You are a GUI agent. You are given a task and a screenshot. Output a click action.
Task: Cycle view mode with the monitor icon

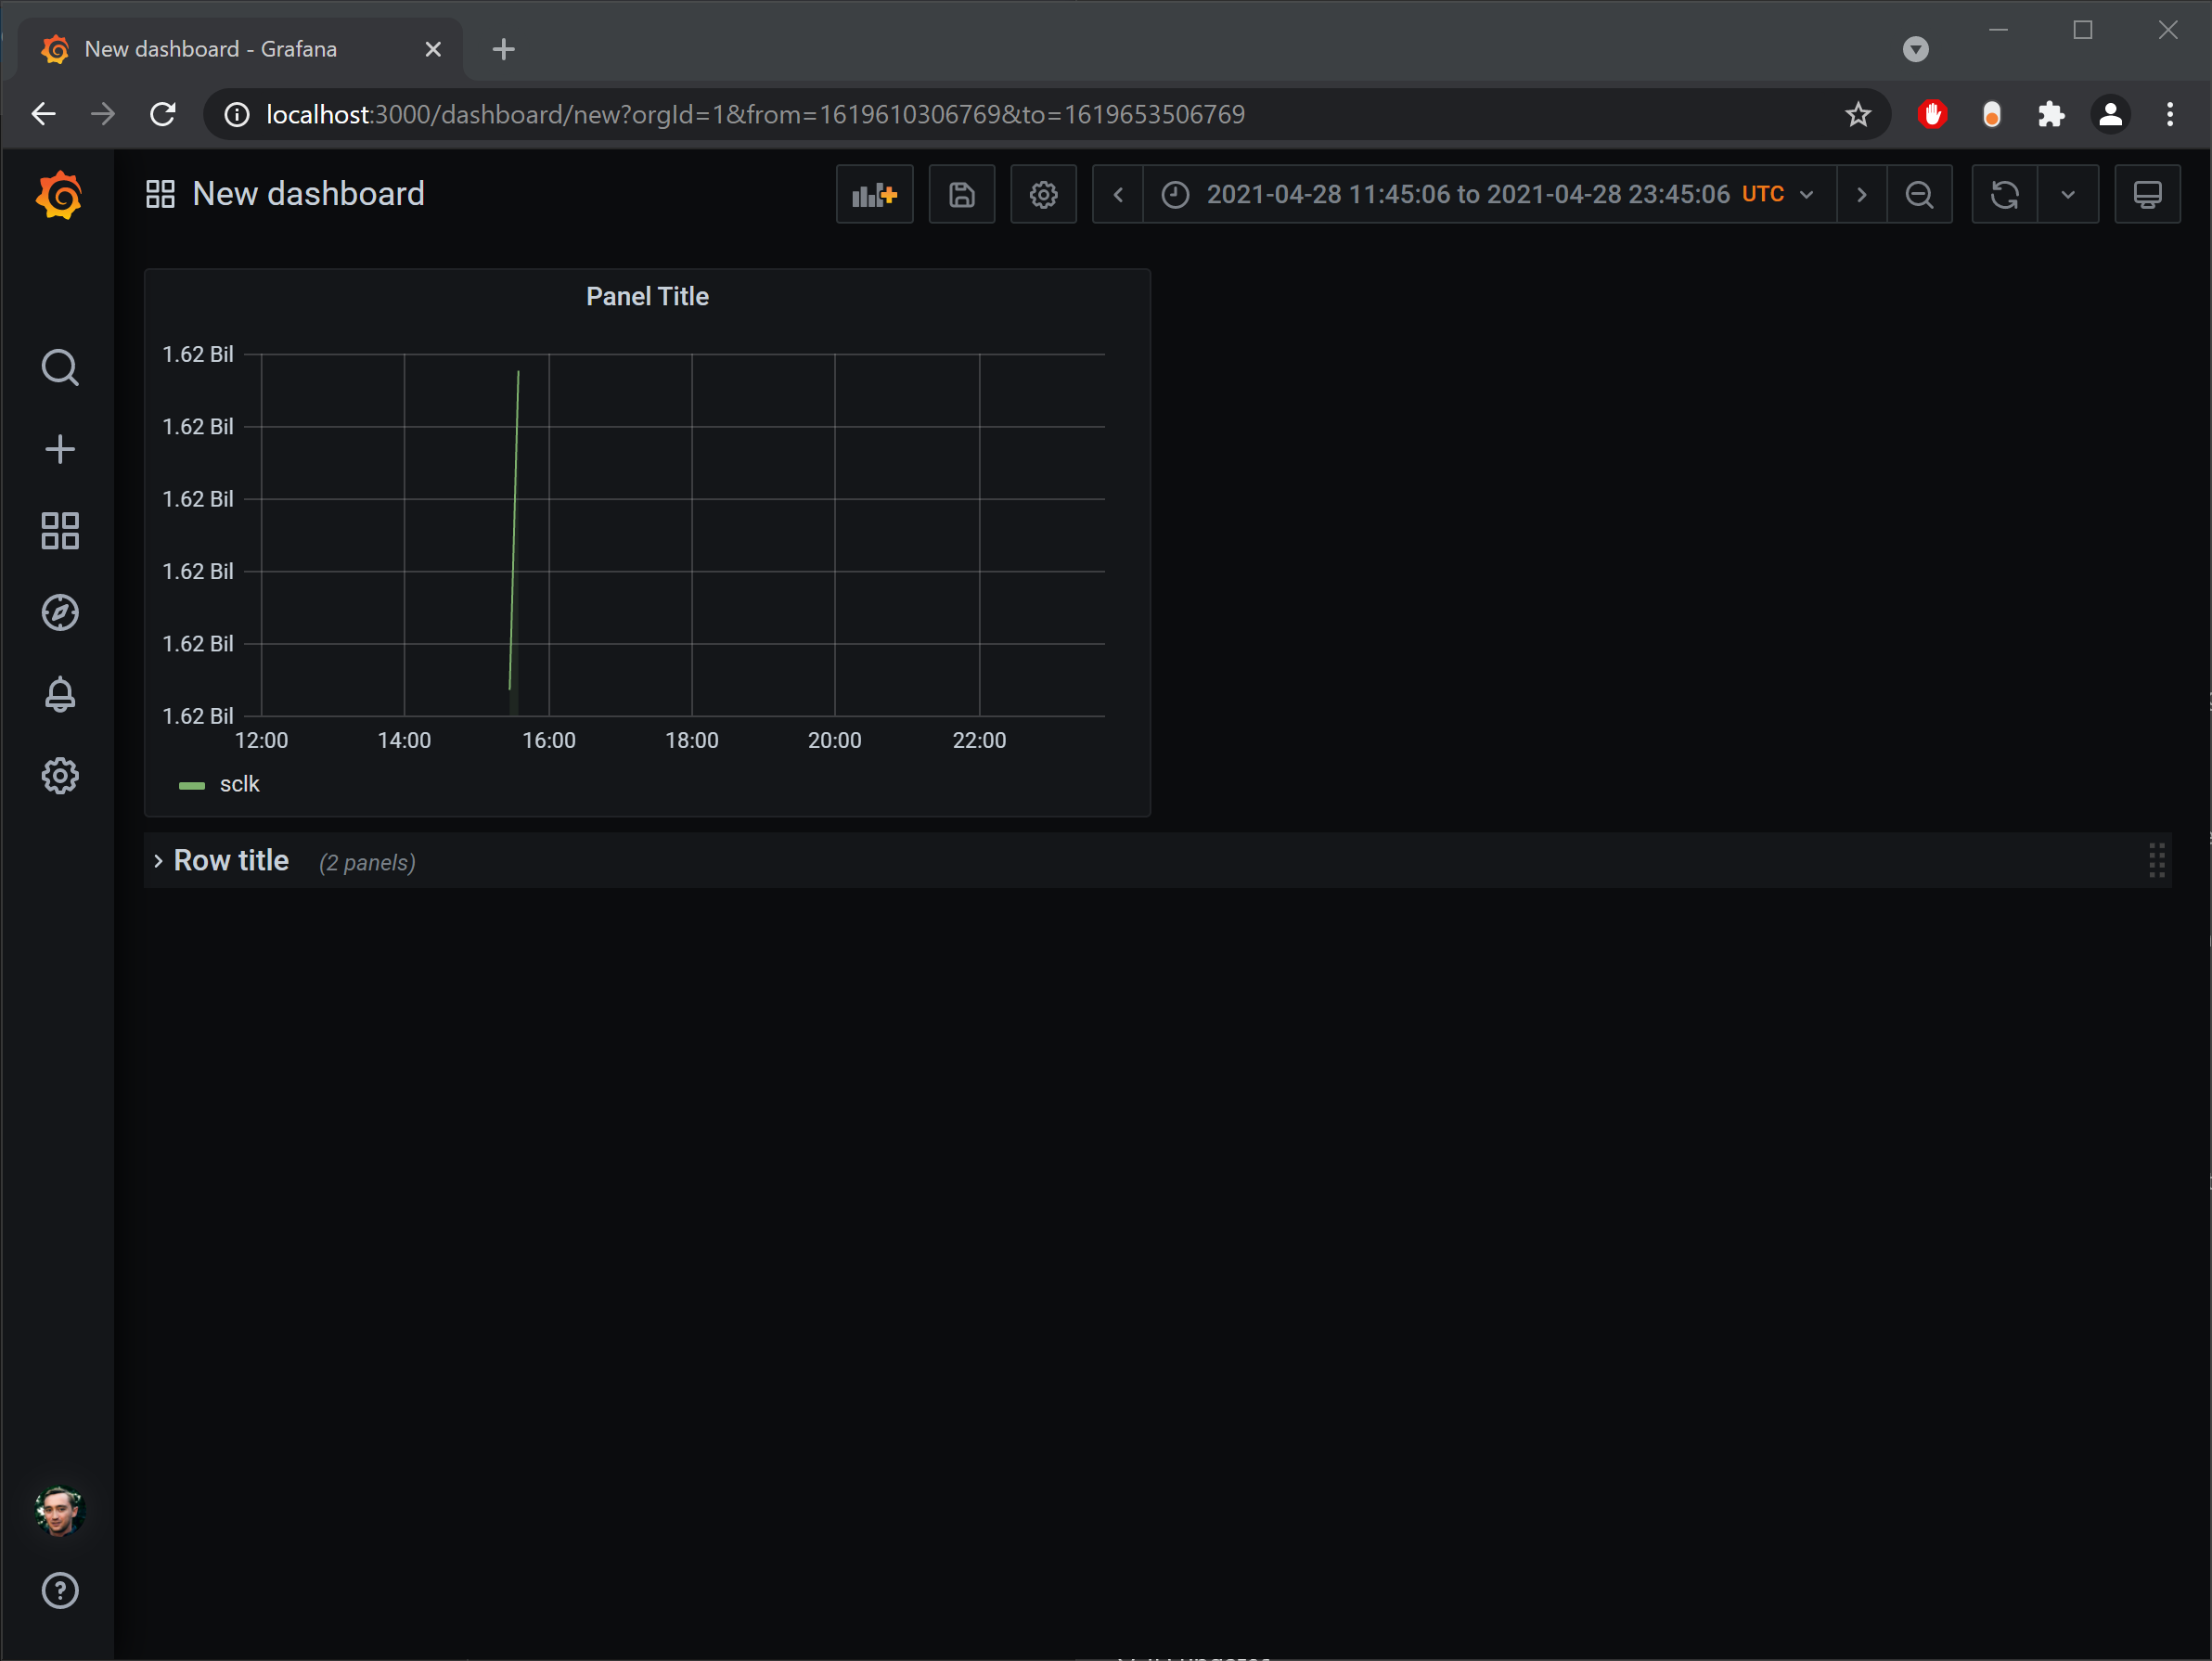pyautogui.click(x=2146, y=194)
